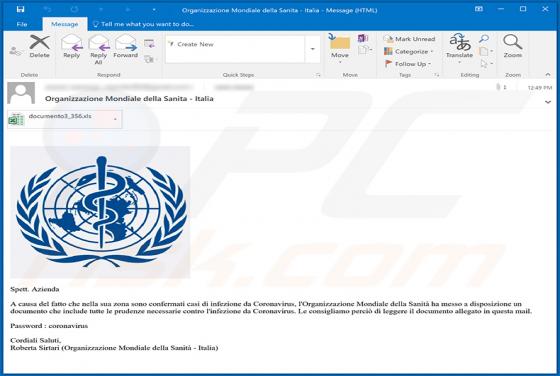Collapse the ribbon with the chevron
This screenshot has height=376, width=560.
(548, 75)
